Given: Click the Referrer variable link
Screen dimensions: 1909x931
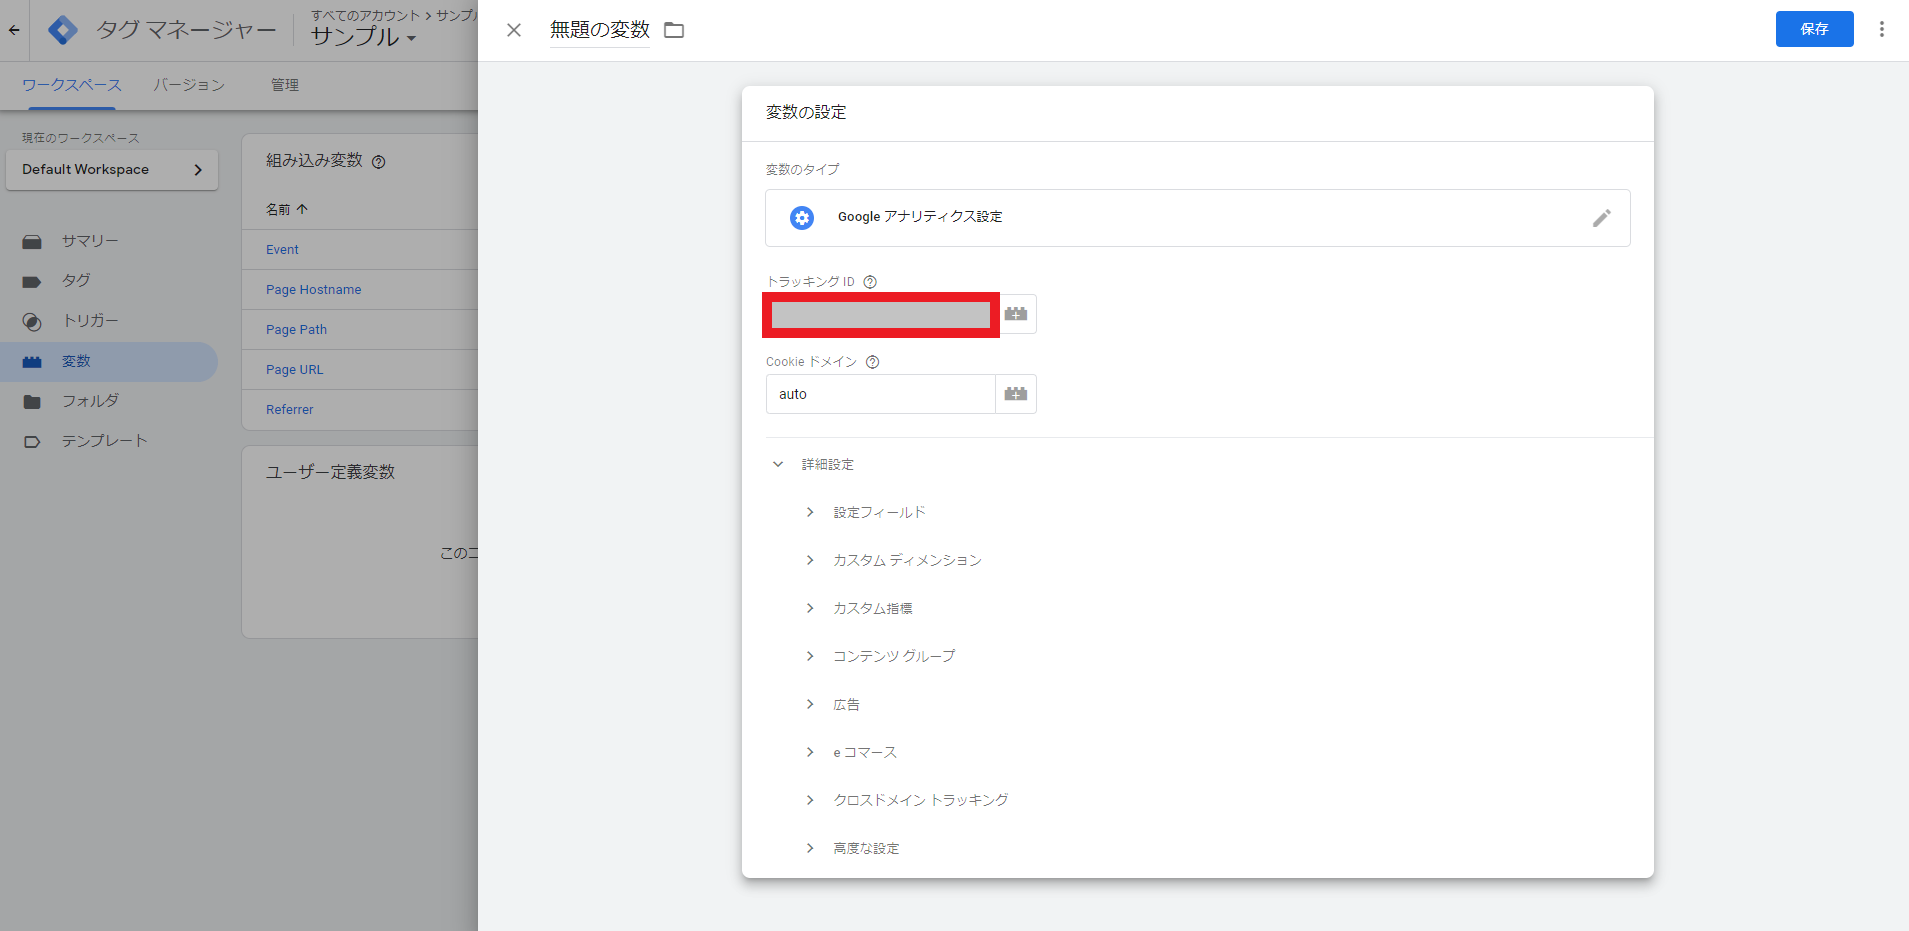Looking at the screenshot, I should tap(290, 410).
